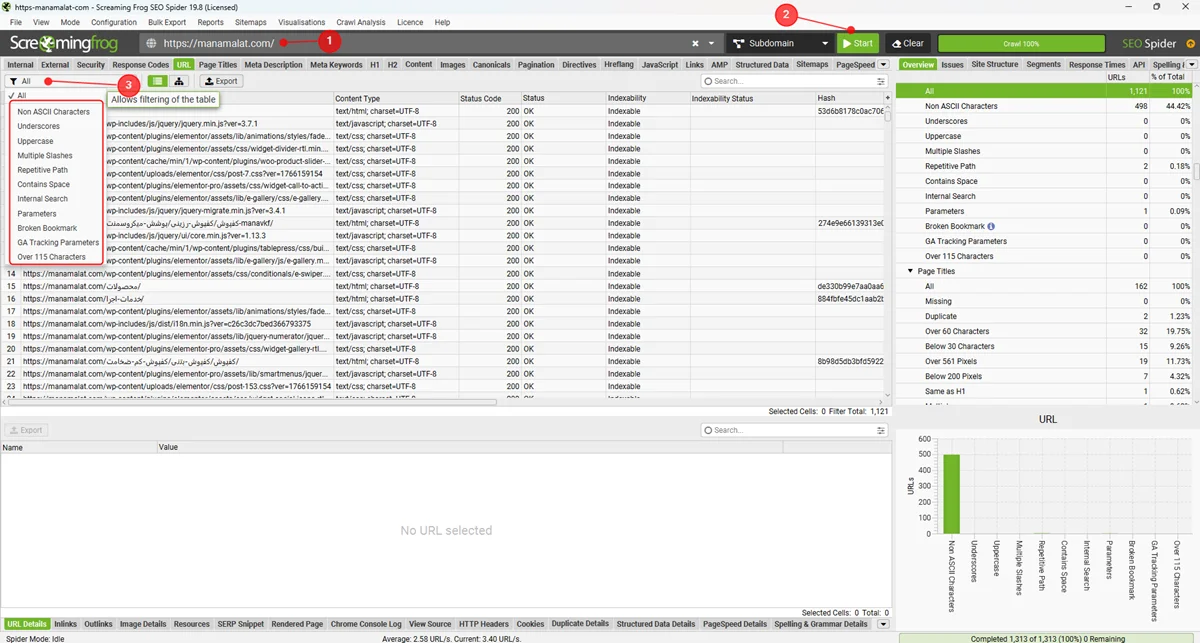Click the Clear button
This screenshot has width=1200, height=643.
(907, 44)
